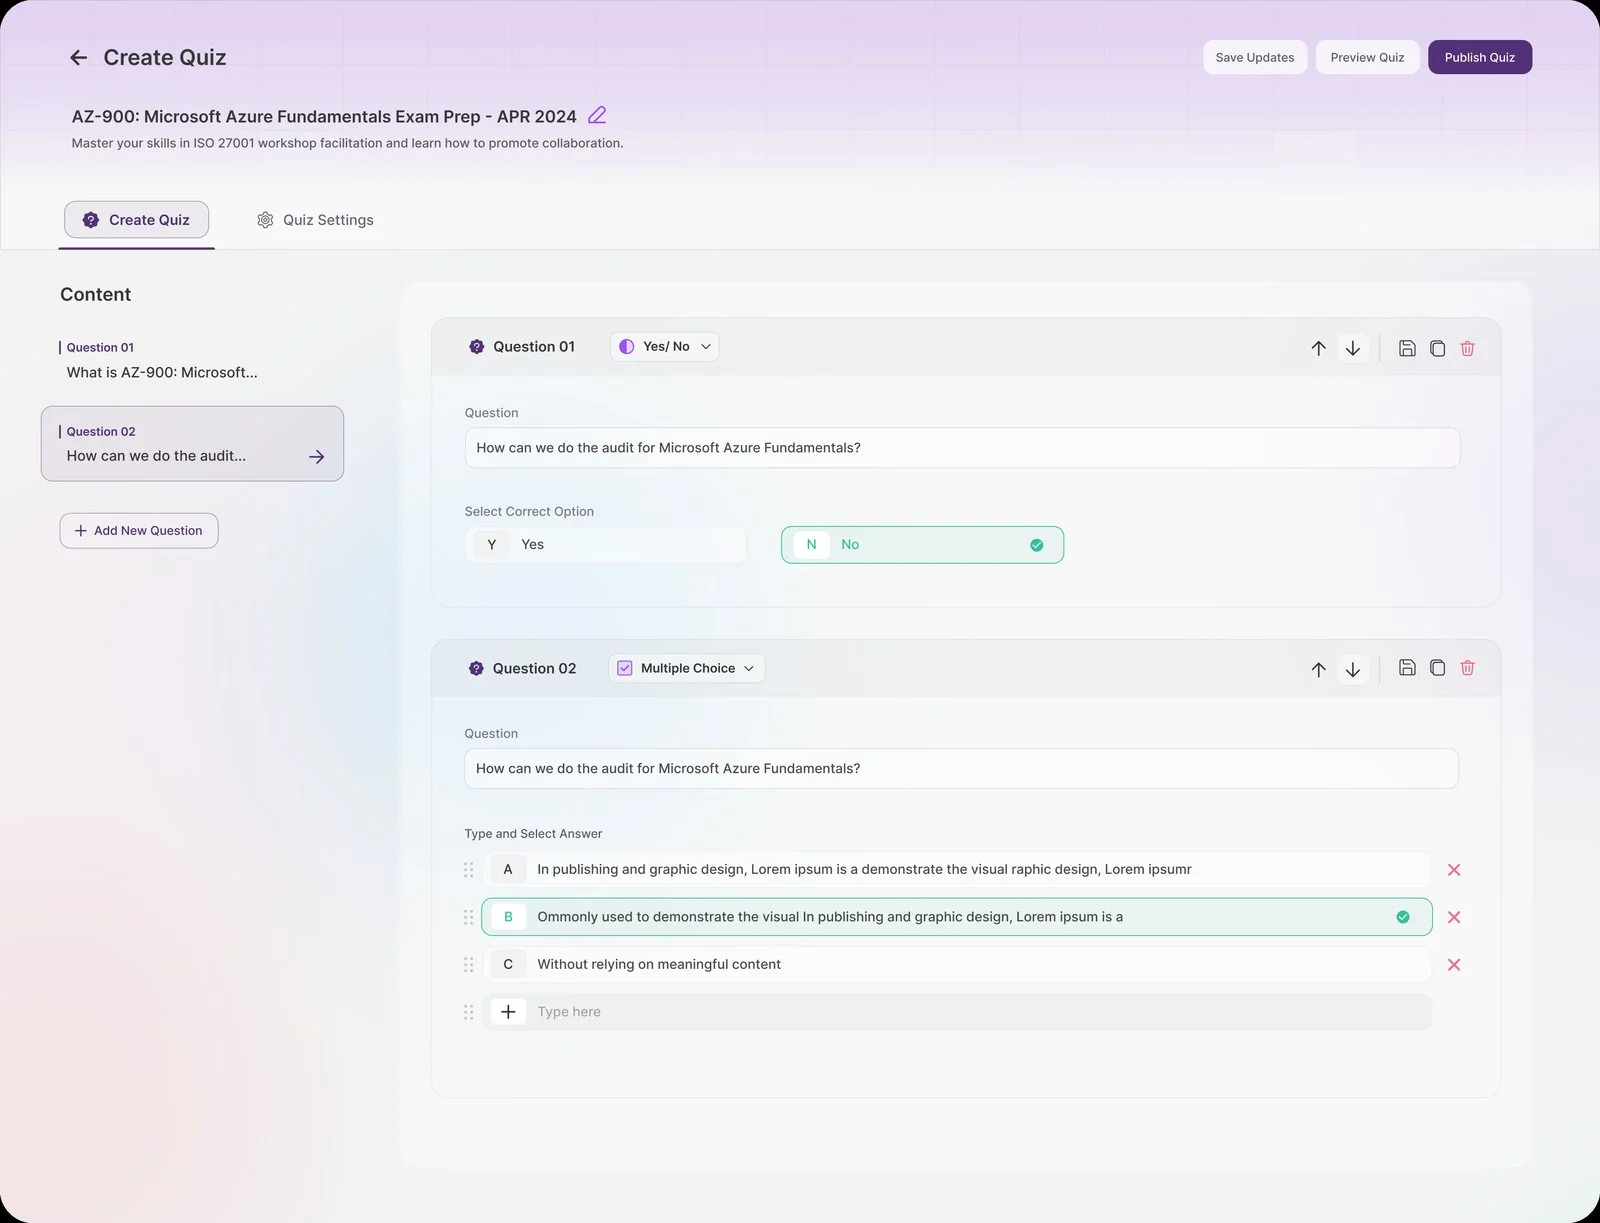
Task: Grab the drag handle for option B
Action: coord(468,917)
